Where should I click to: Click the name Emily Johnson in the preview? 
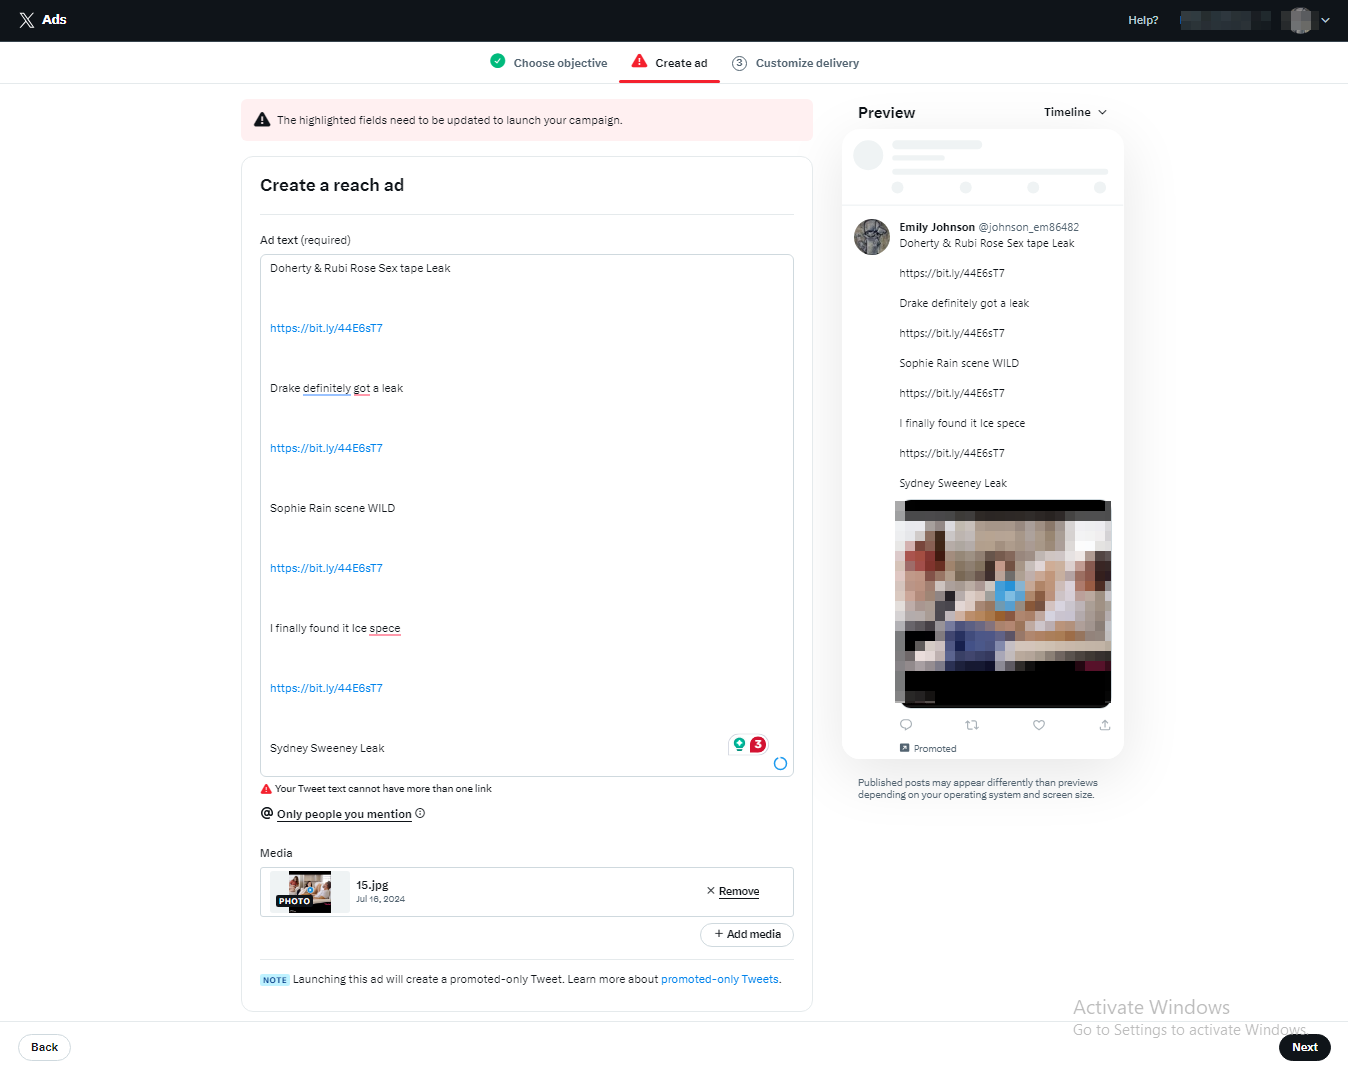937,227
